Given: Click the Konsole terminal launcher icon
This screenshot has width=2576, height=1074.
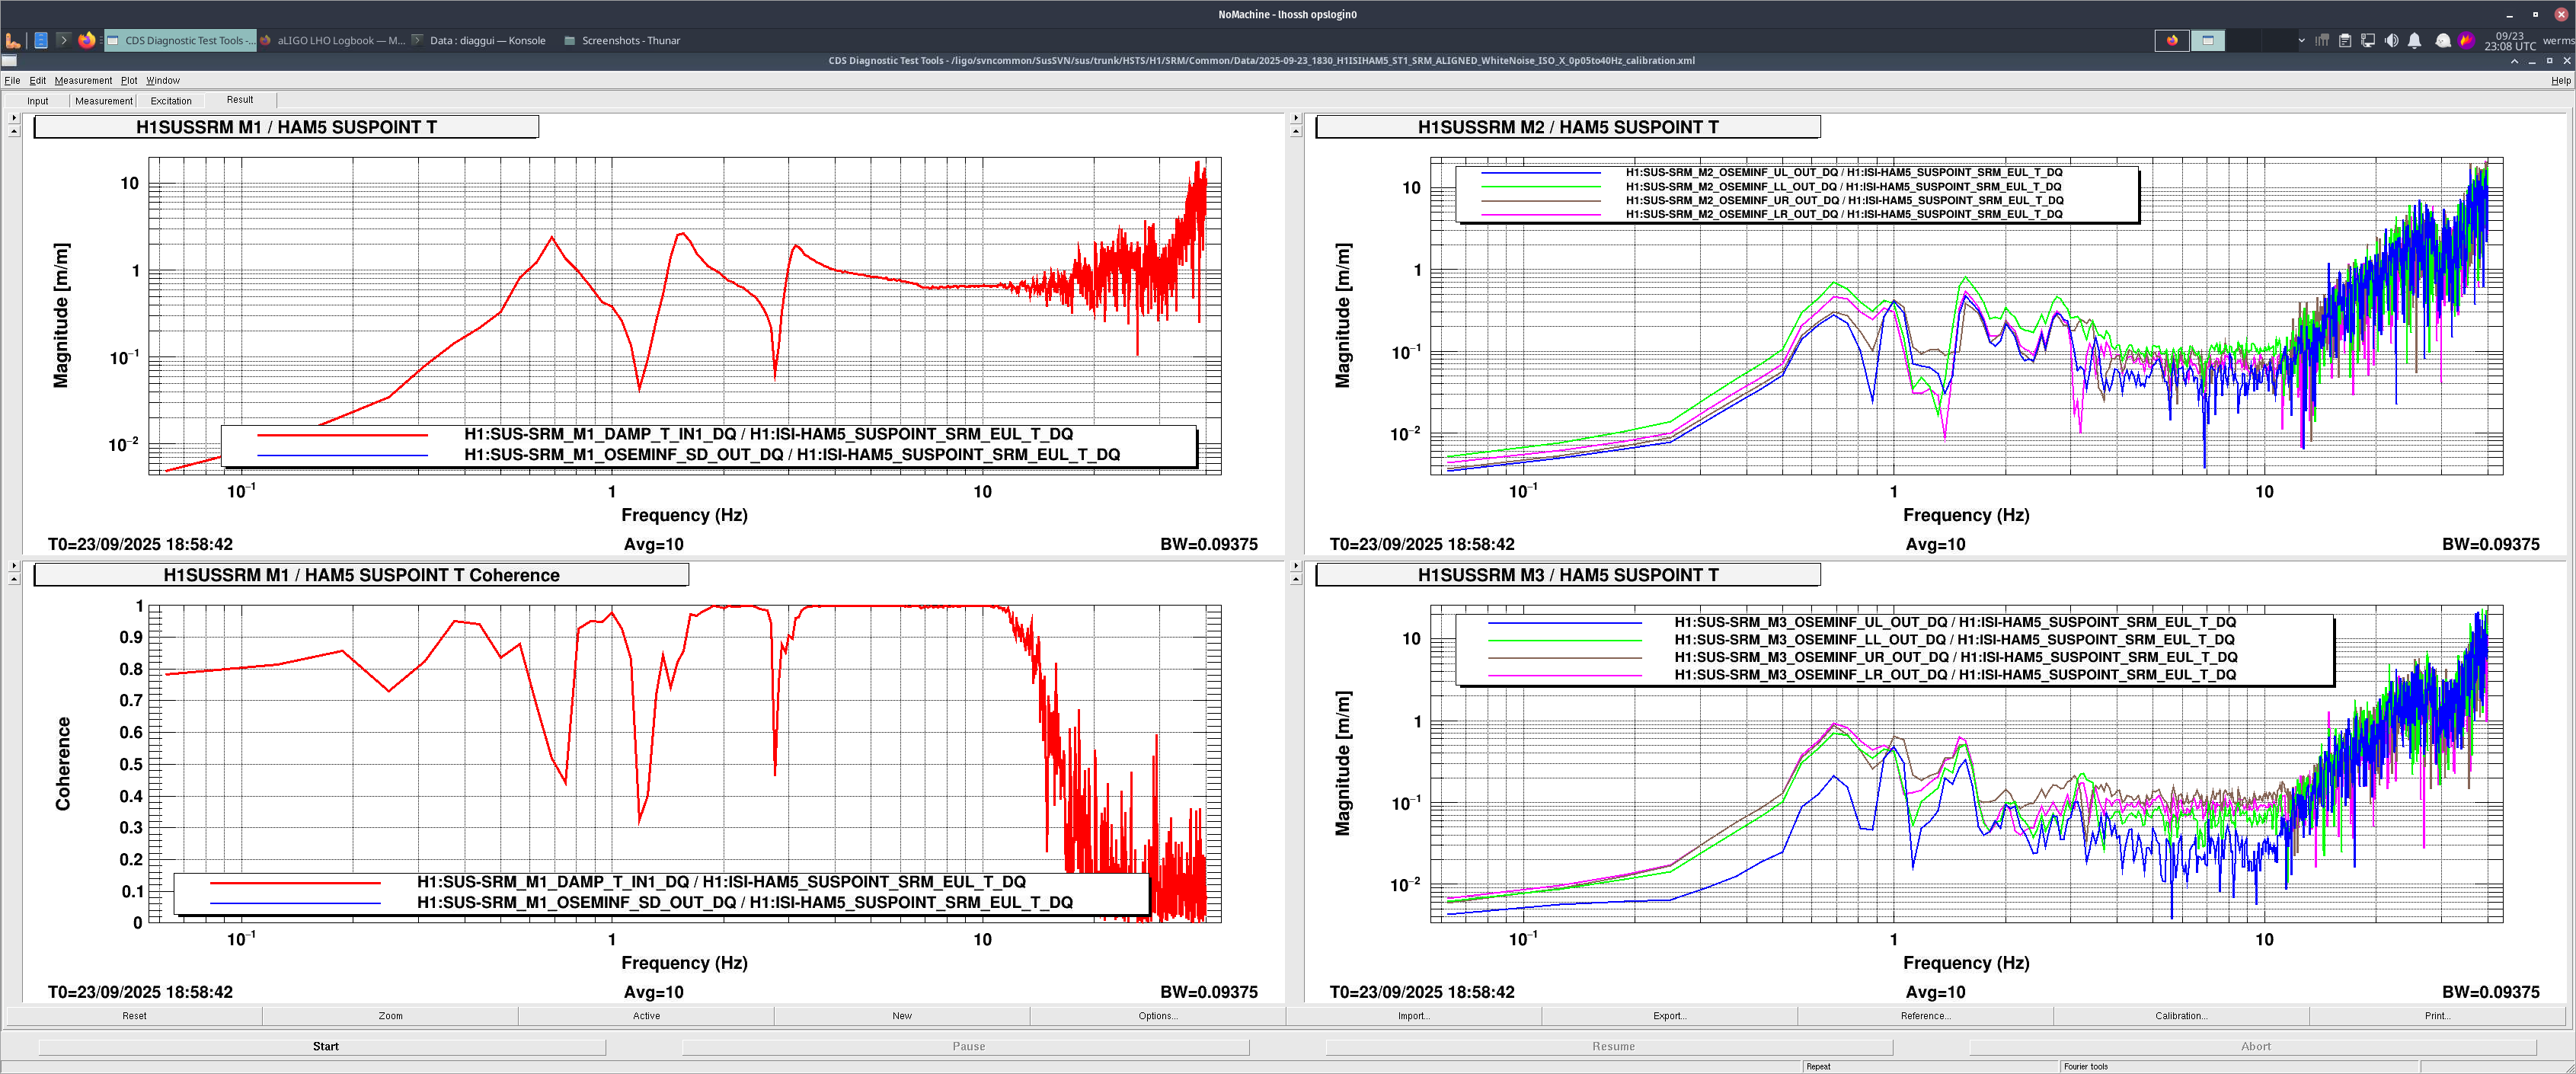Looking at the screenshot, I should (63, 40).
